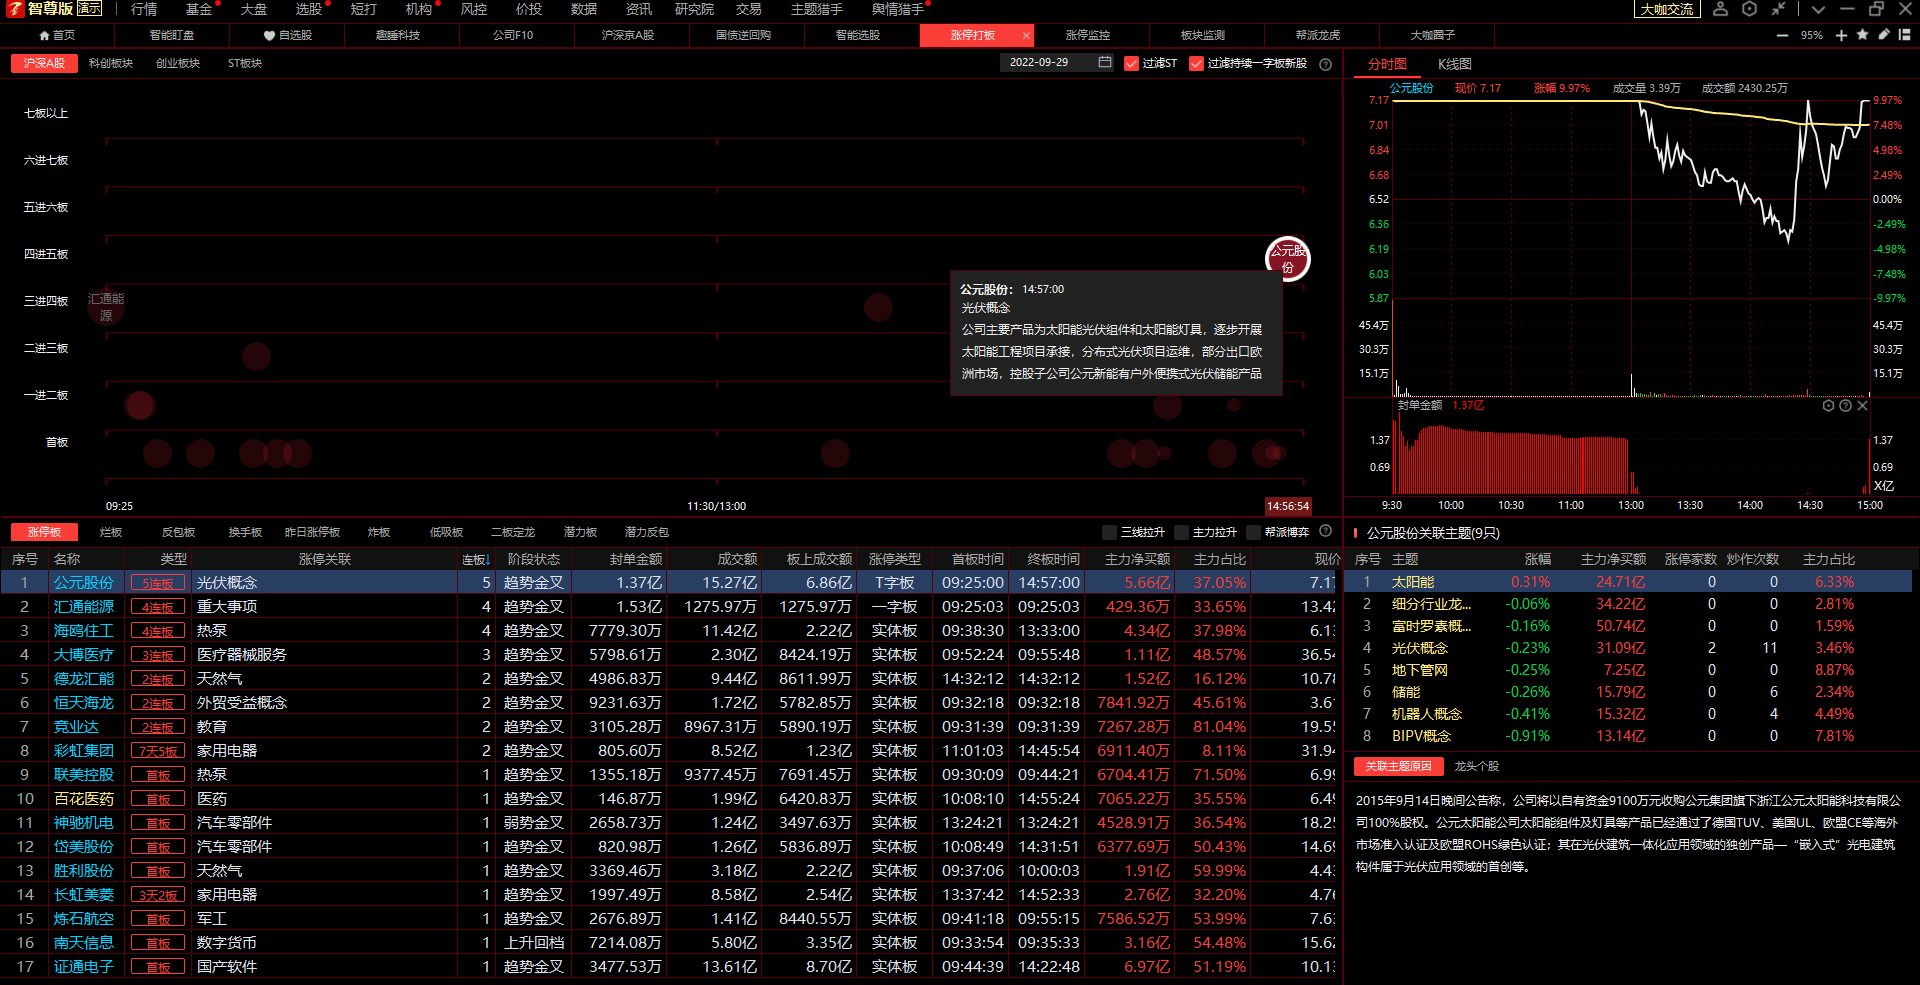Screen dimensions: 1920x985
Task: Click the 演示 badge next to 智尊版
Action: click(89, 8)
